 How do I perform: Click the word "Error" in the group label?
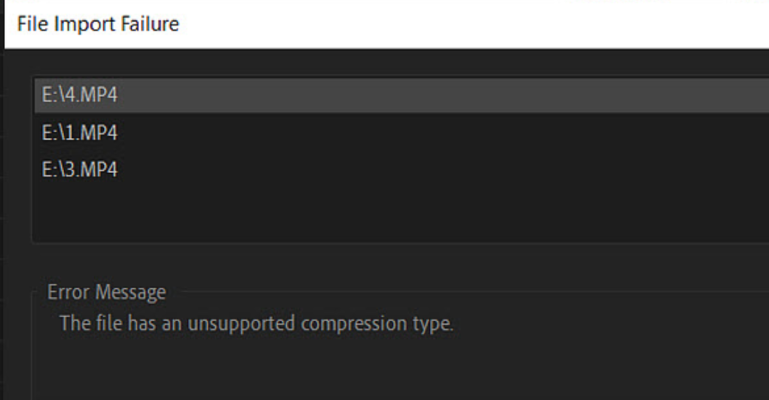point(68,293)
